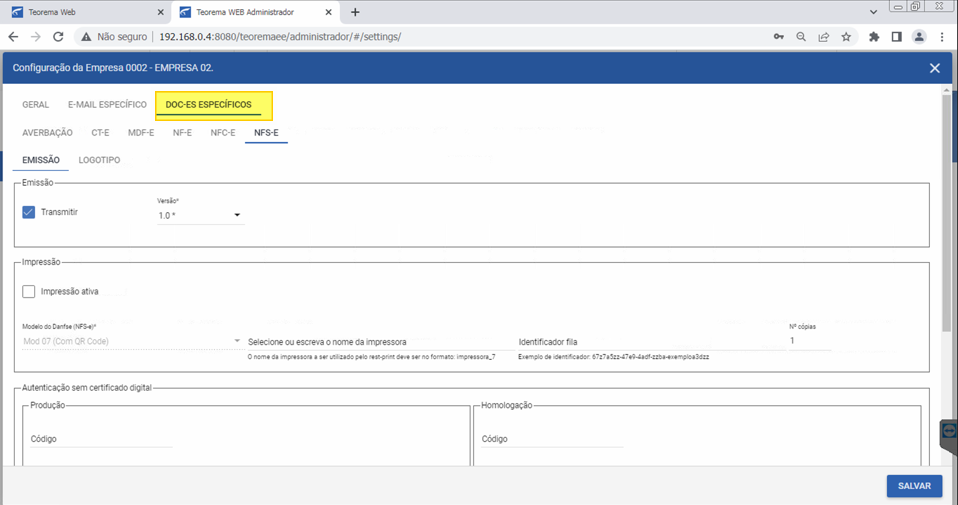Image resolution: width=958 pixels, height=505 pixels.
Task: Open the E-MAIL ESPECÍFICO tab
Action: pyautogui.click(x=107, y=104)
